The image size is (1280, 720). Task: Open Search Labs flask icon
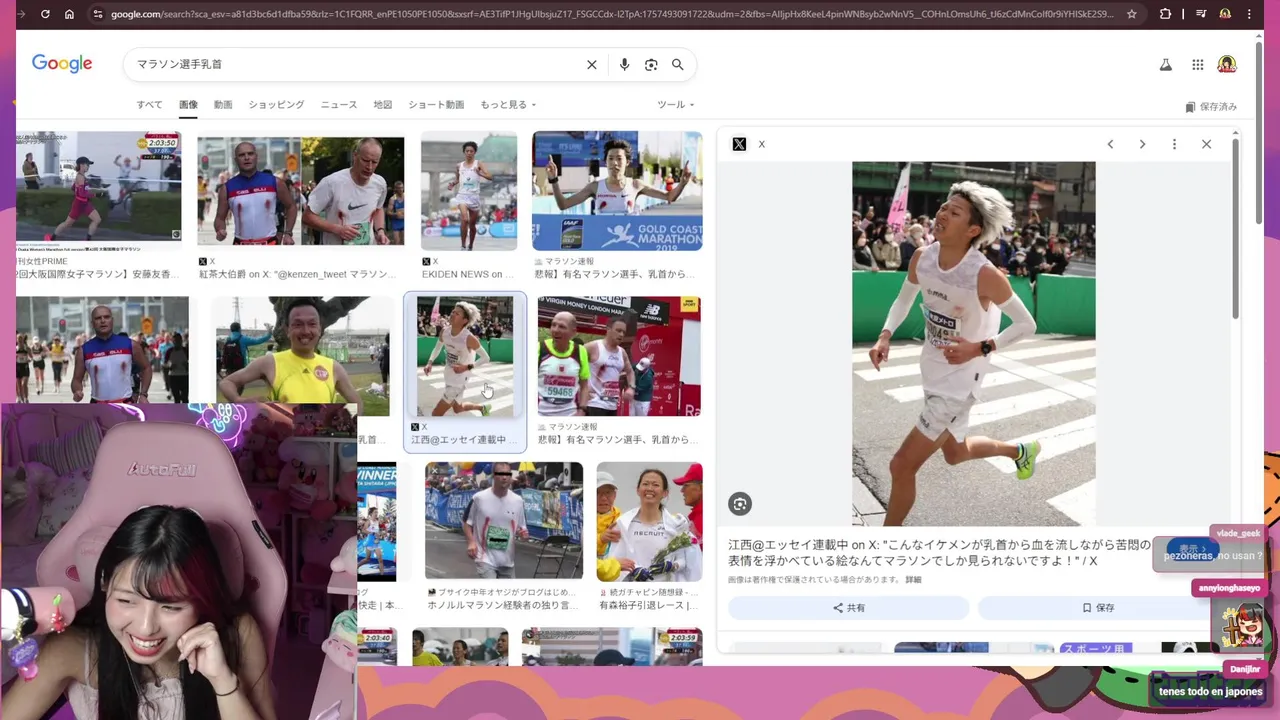(x=1165, y=64)
